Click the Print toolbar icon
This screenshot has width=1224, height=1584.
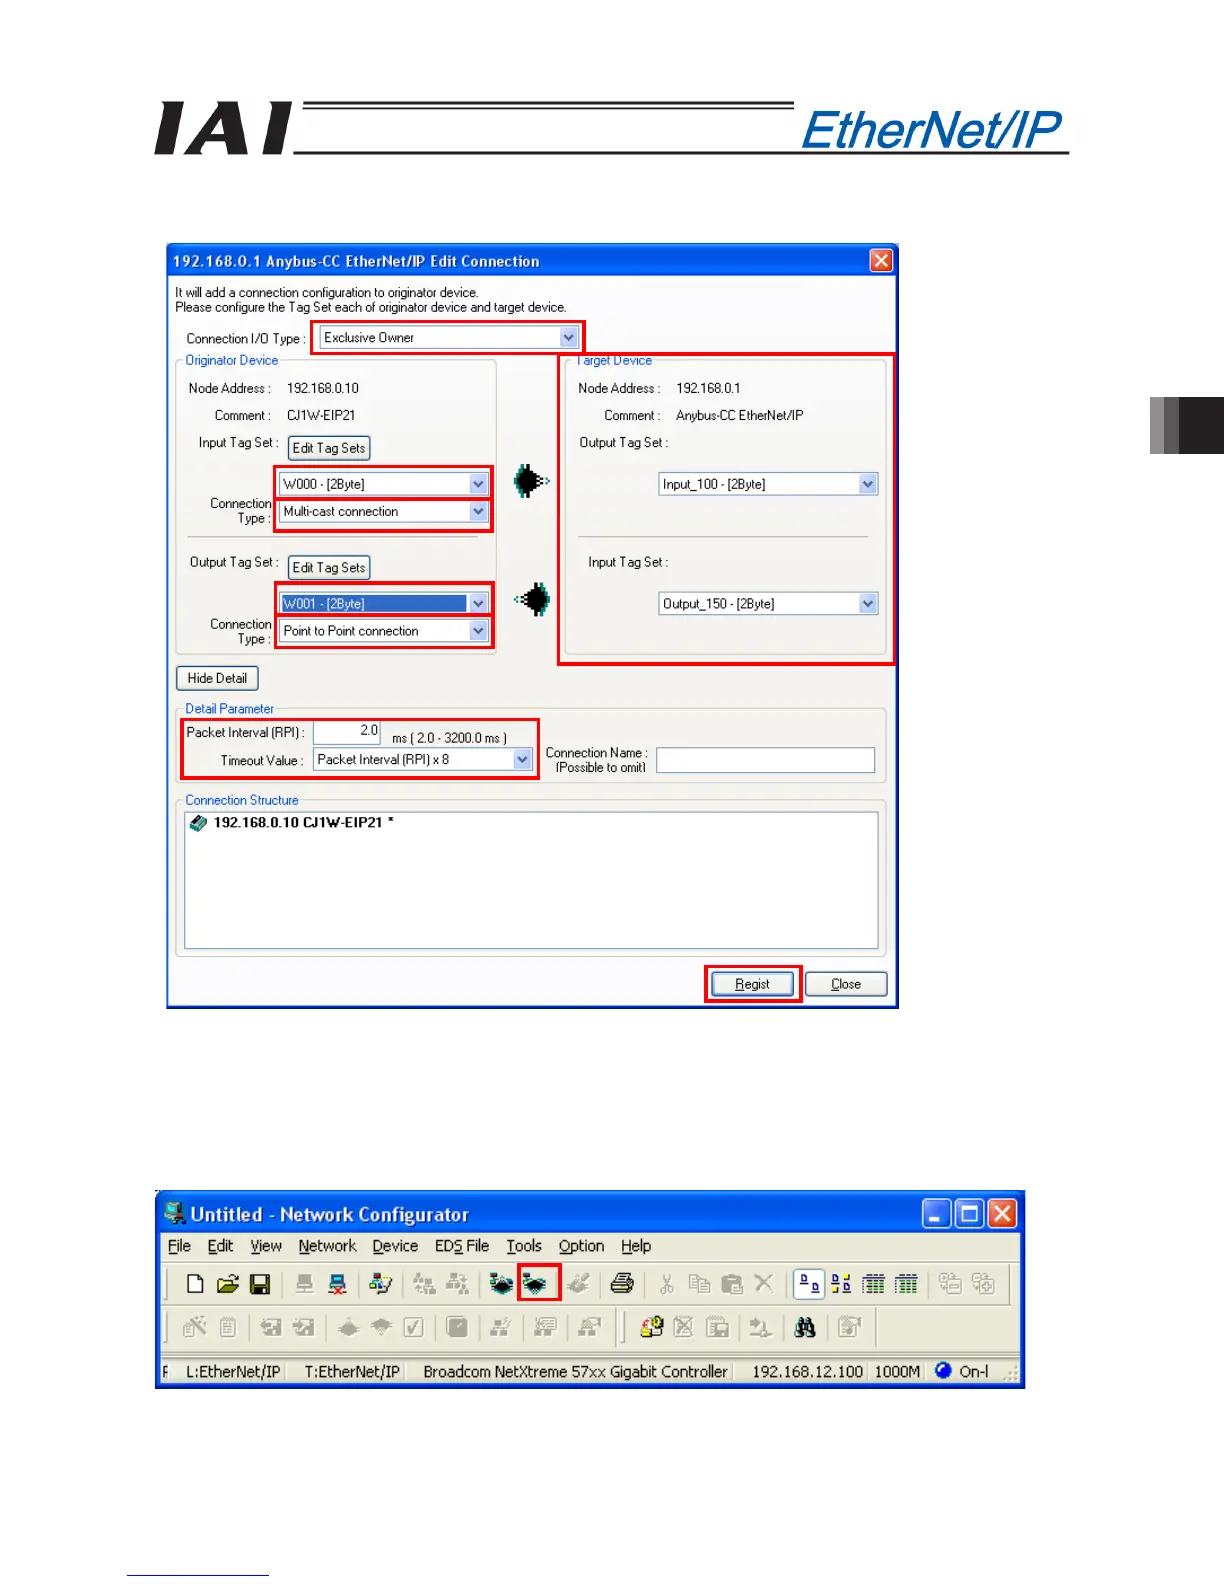click(x=622, y=1284)
